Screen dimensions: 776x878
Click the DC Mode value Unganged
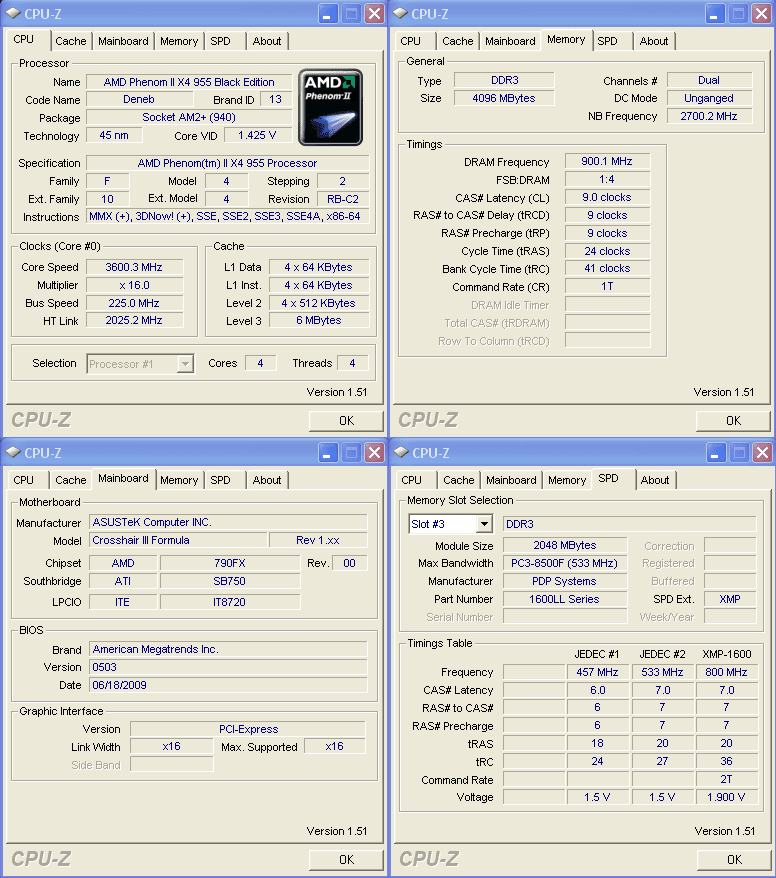709,99
